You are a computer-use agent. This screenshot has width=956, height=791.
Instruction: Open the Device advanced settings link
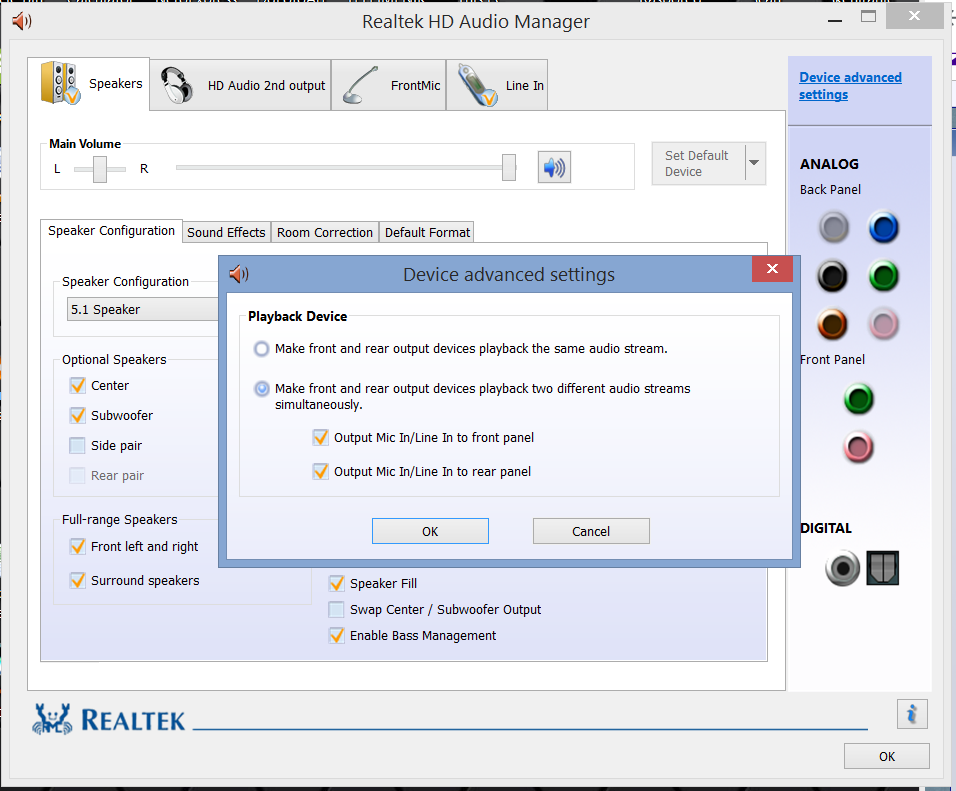click(850, 86)
